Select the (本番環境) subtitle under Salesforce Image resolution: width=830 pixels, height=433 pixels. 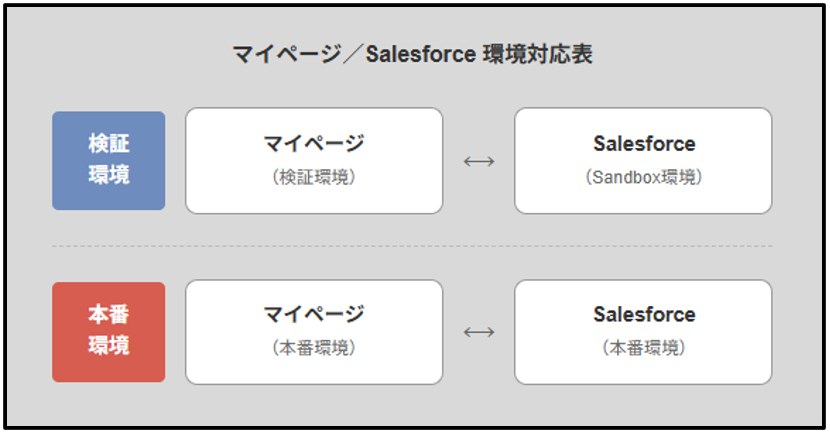pos(643,348)
